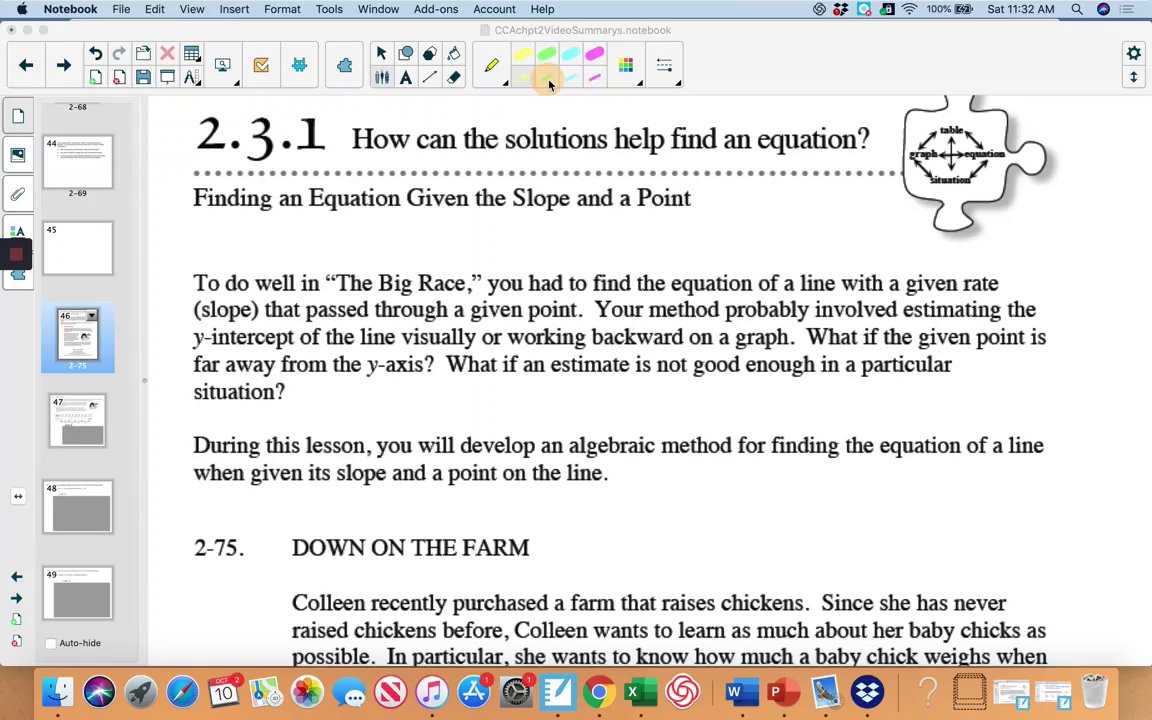This screenshot has height=720, width=1152.
Task: Select the Fill bucket tool
Action: pos(454,54)
